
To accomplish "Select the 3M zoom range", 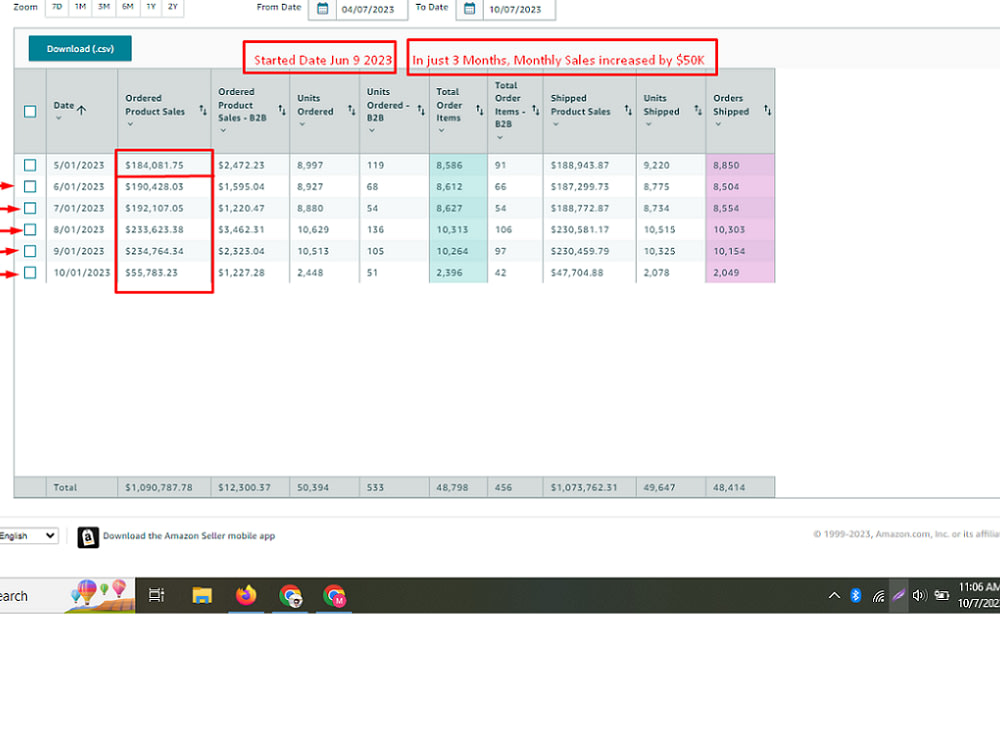I will [104, 7].
